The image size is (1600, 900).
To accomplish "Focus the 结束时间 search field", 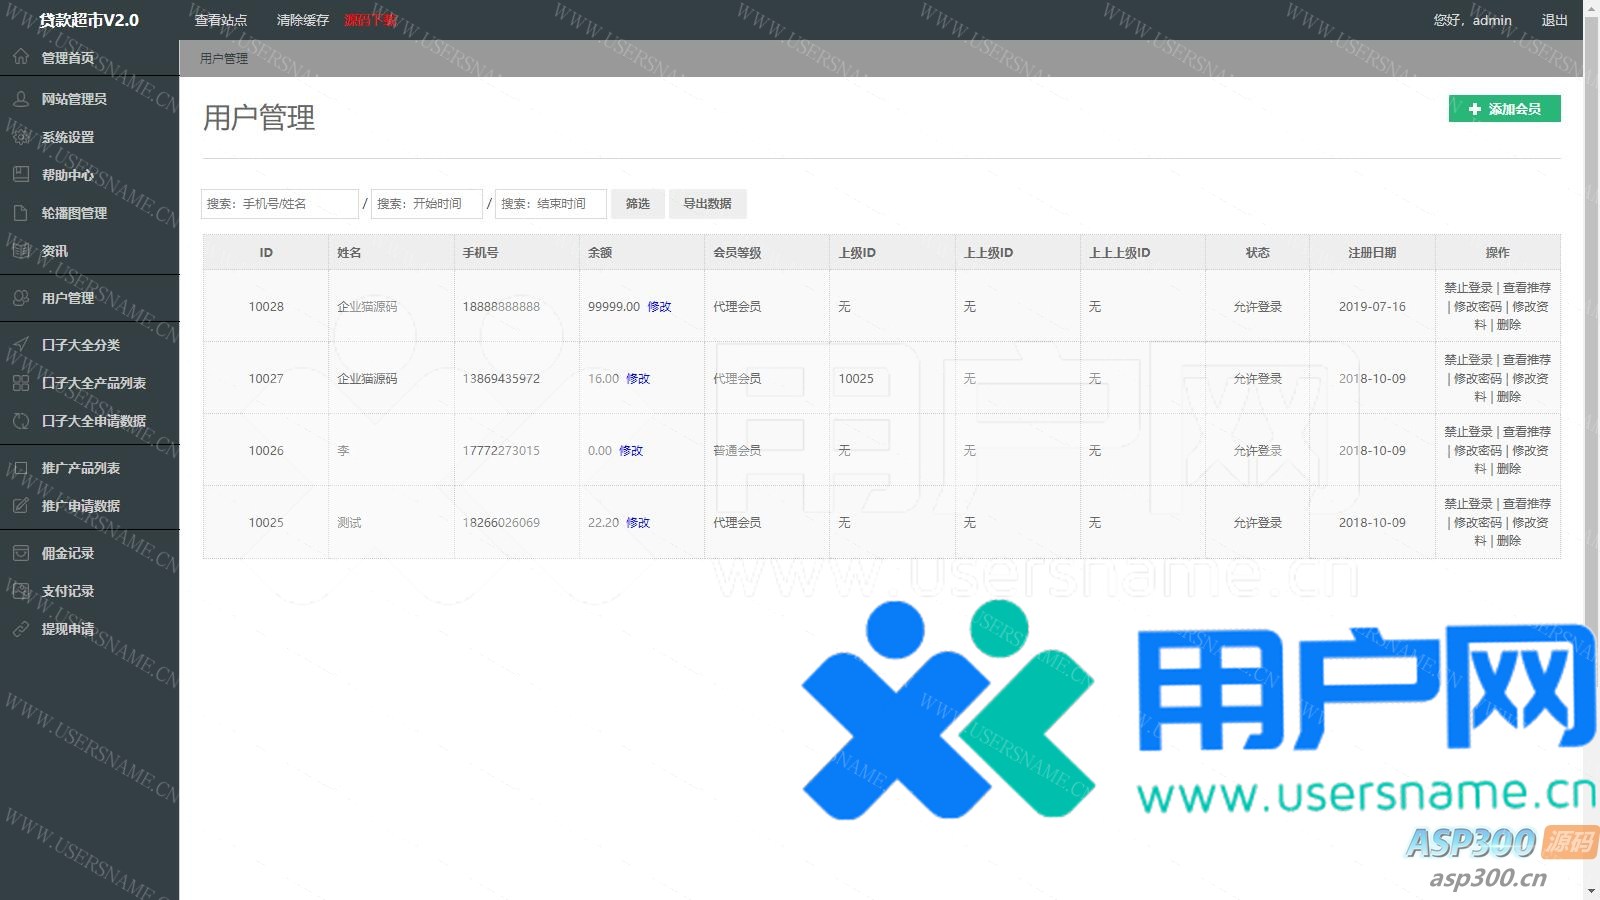I will [551, 204].
